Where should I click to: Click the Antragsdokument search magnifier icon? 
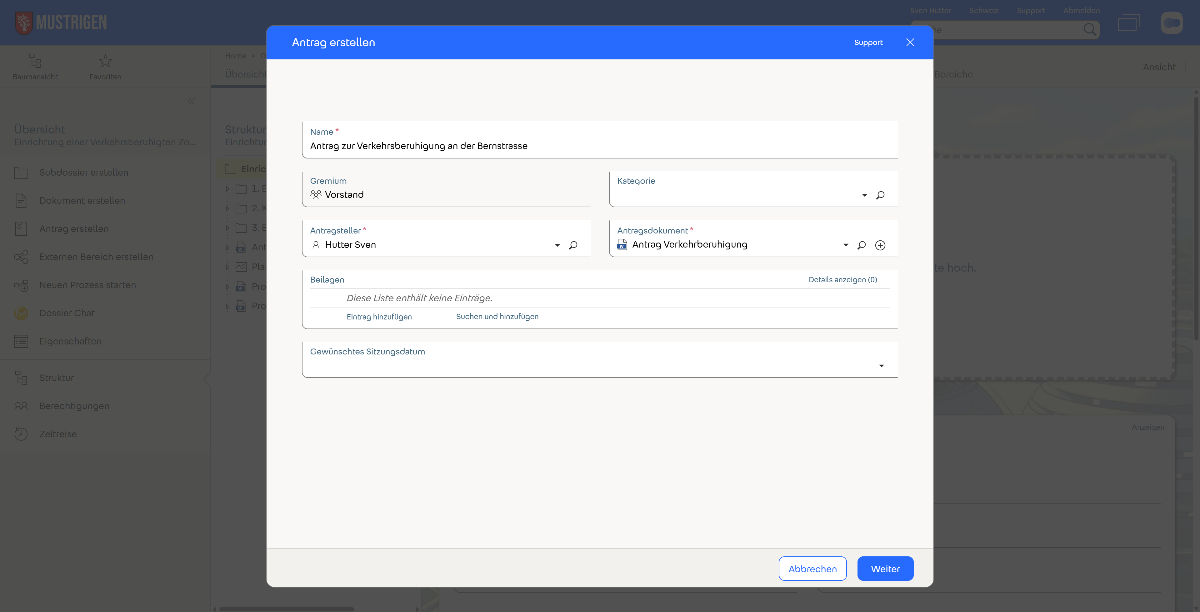(861, 245)
